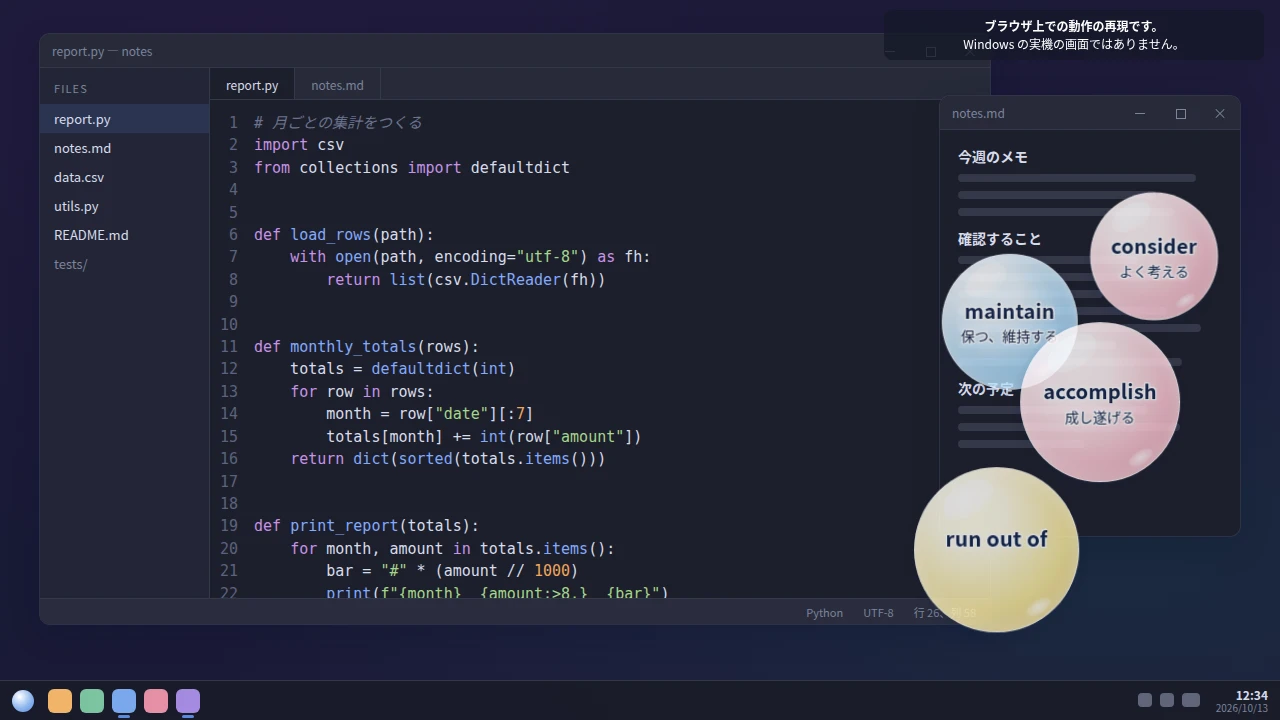Close the notes.md floating window
The image size is (1280, 720).
click(1220, 114)
